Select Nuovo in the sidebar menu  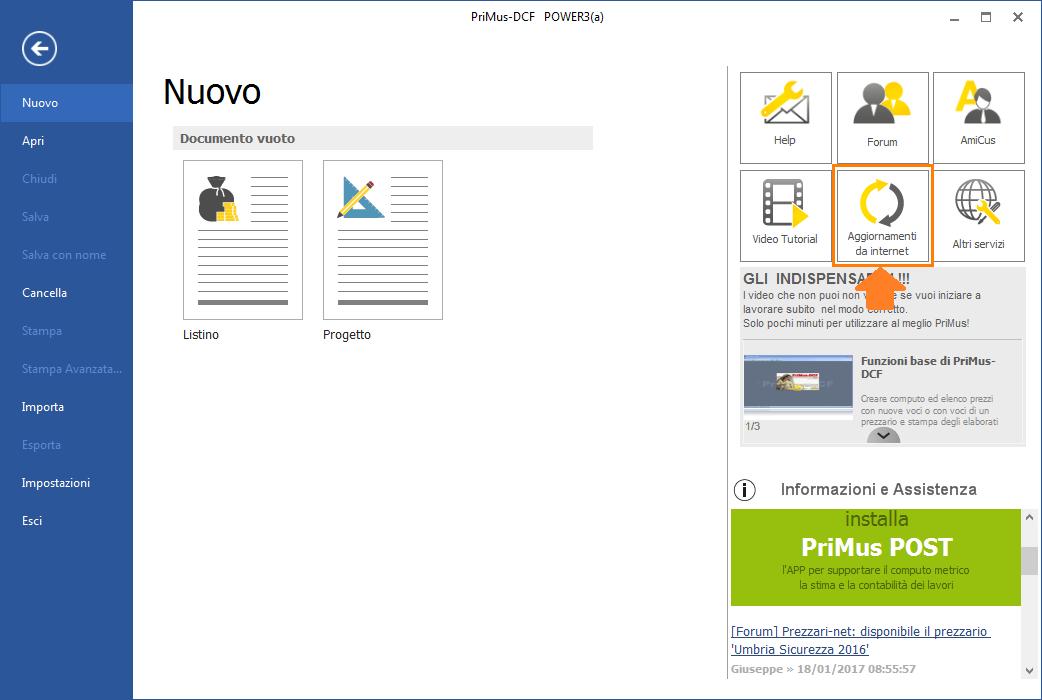point(66,103)
